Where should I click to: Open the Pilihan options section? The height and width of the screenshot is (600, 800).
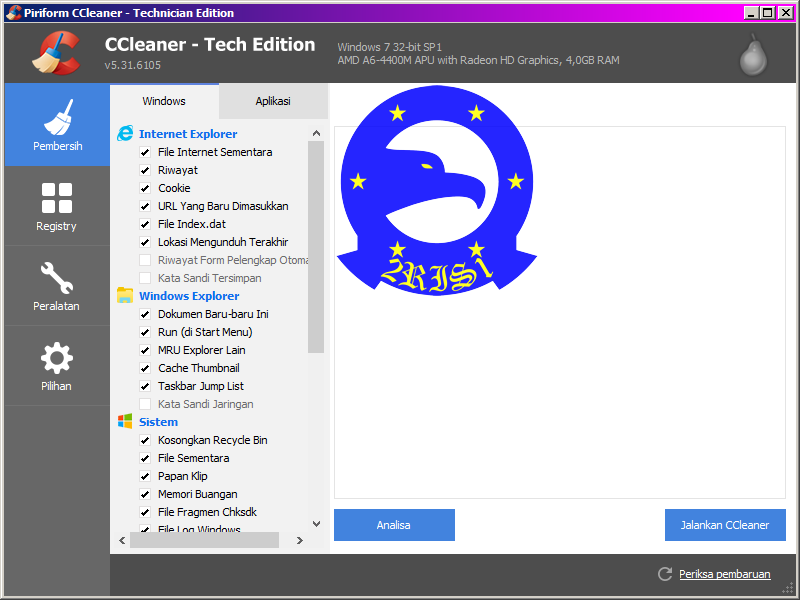pos(57,366)
